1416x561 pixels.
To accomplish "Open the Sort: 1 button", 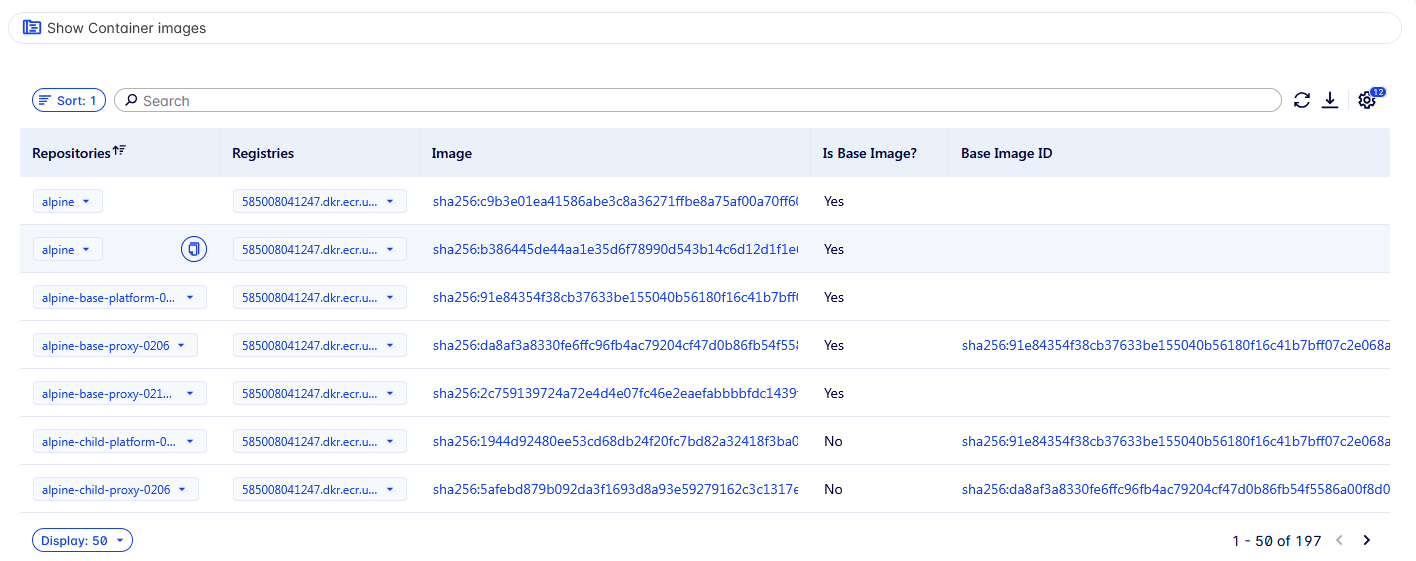I will 69,100.
